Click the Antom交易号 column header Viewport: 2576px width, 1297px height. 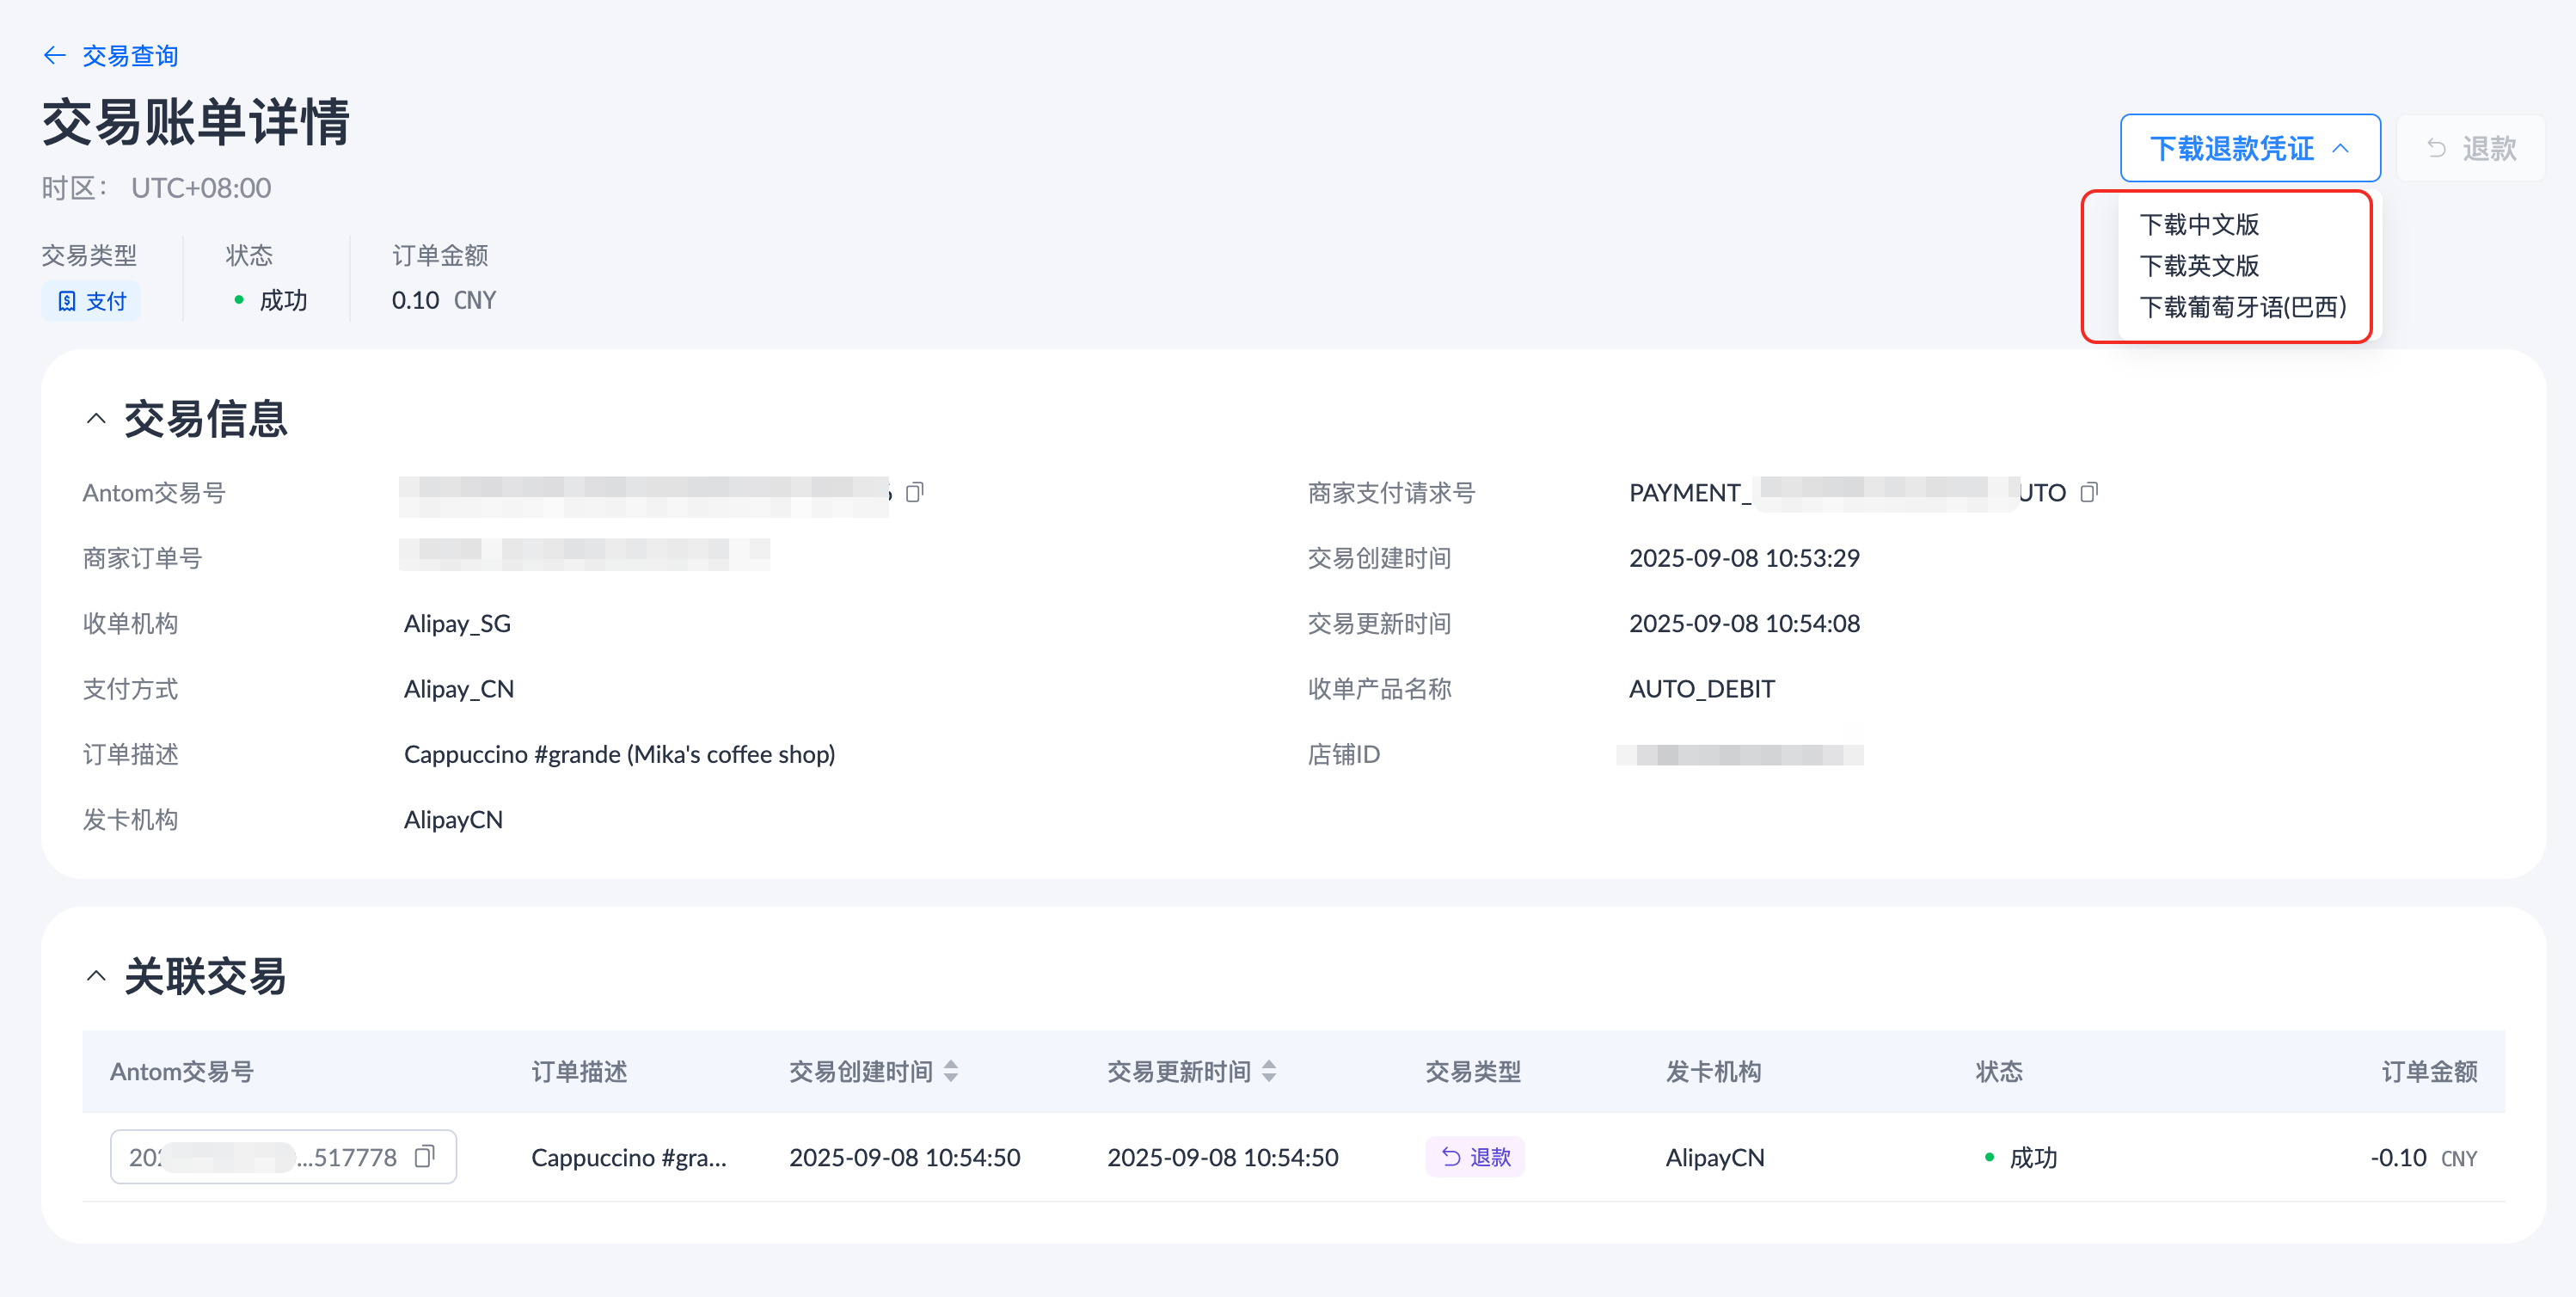click(x=181, y=1072)
